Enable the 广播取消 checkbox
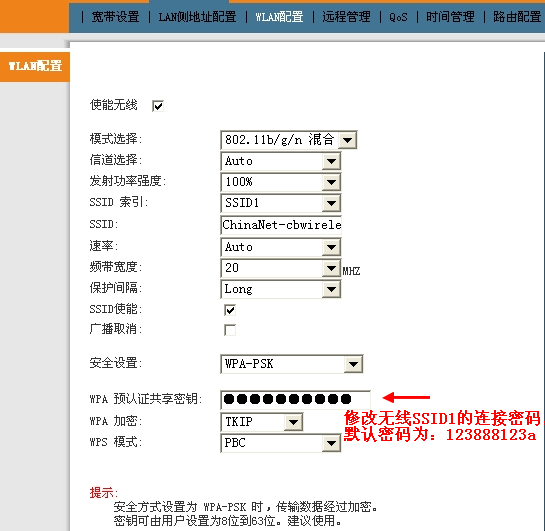 click(x=230, y=330)
